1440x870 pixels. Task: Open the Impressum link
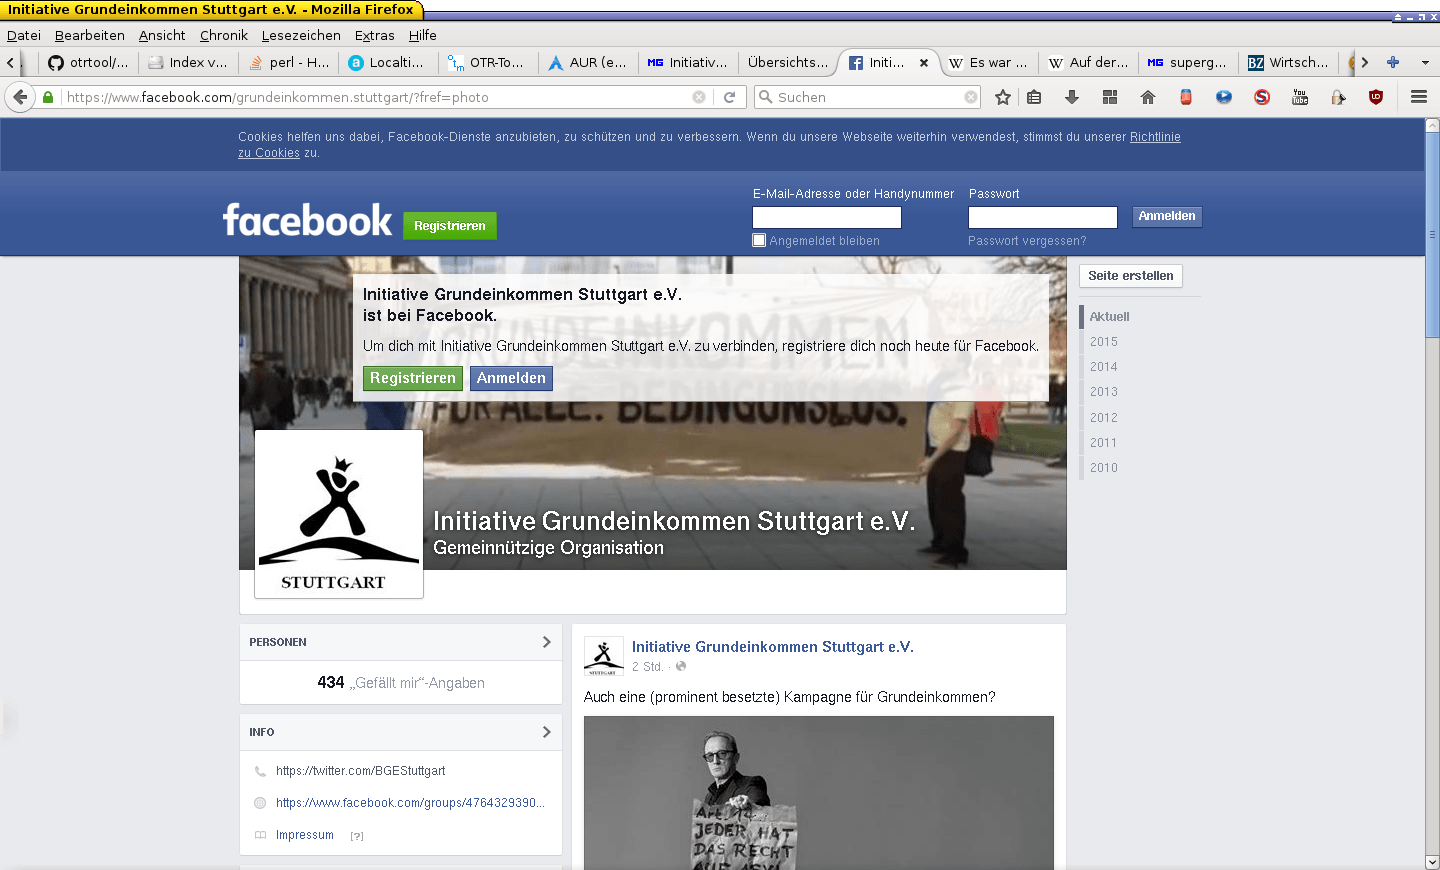[x=305, y=835]
